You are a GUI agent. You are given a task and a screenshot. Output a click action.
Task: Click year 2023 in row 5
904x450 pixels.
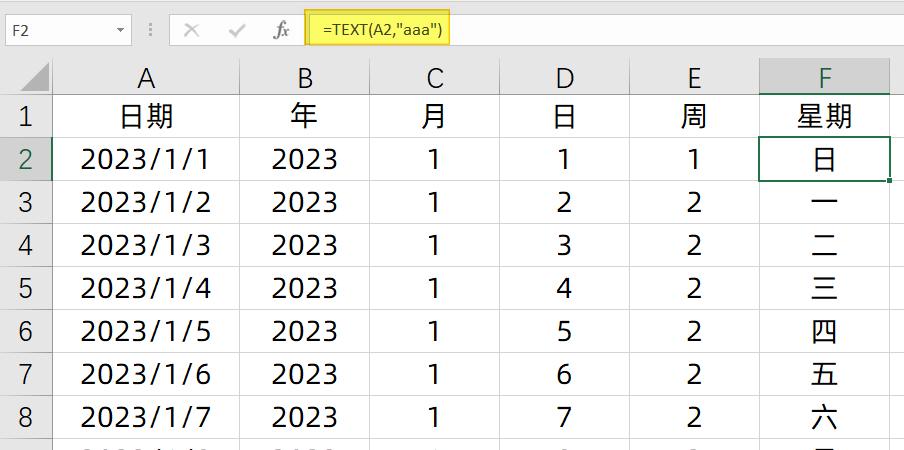[x=304, y=288]
